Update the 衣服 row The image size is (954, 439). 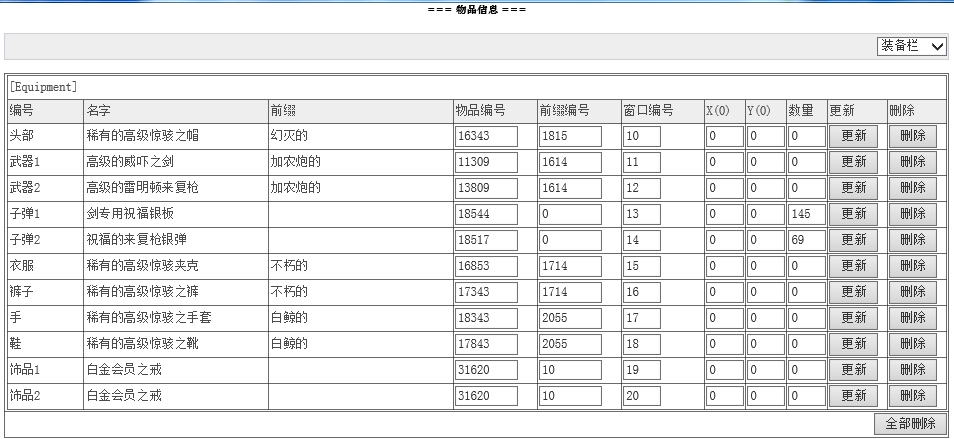[852, 266]
